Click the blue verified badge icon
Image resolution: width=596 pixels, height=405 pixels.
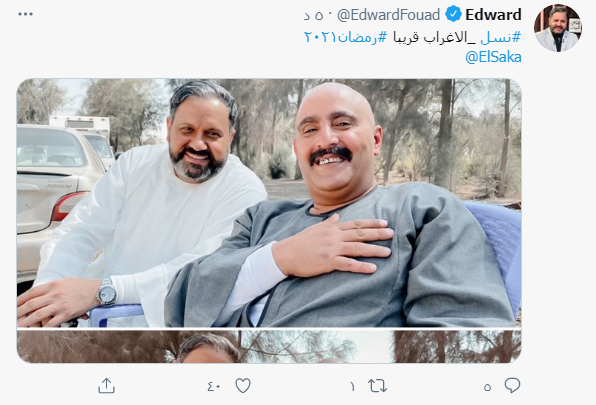[x=453, y=14]
